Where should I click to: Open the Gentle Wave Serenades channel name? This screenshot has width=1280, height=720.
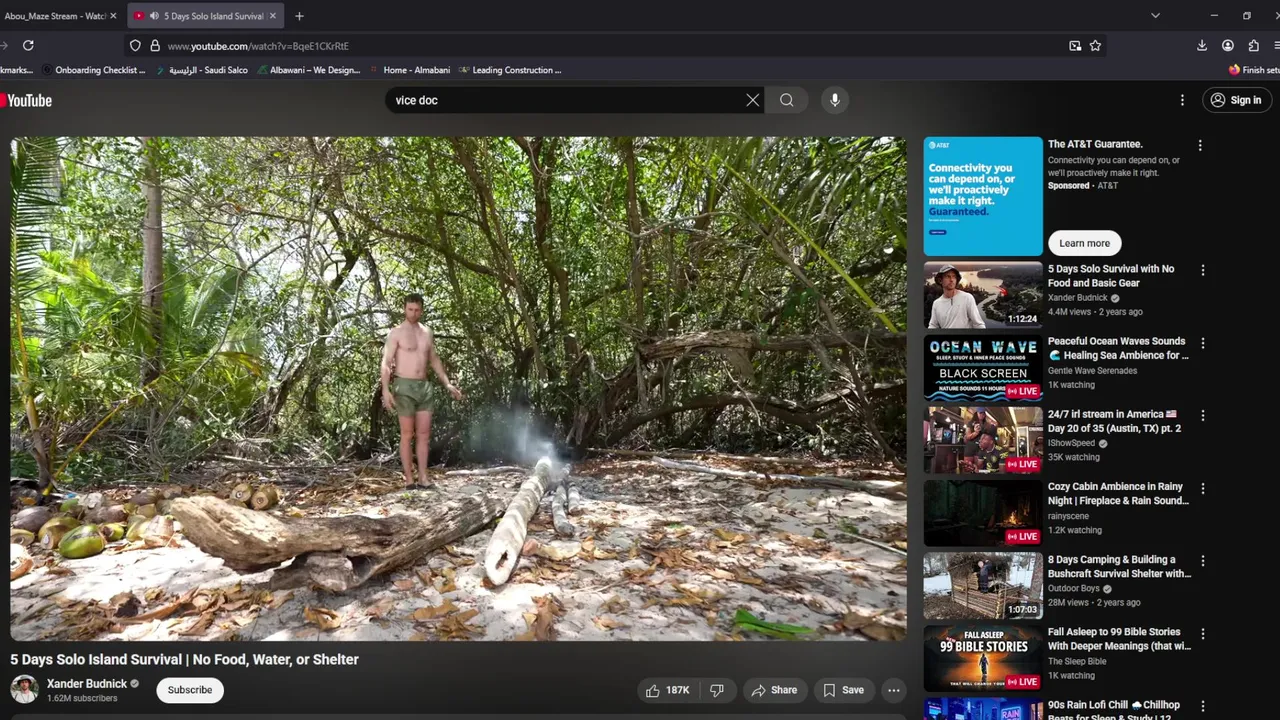coord(1092,370)
